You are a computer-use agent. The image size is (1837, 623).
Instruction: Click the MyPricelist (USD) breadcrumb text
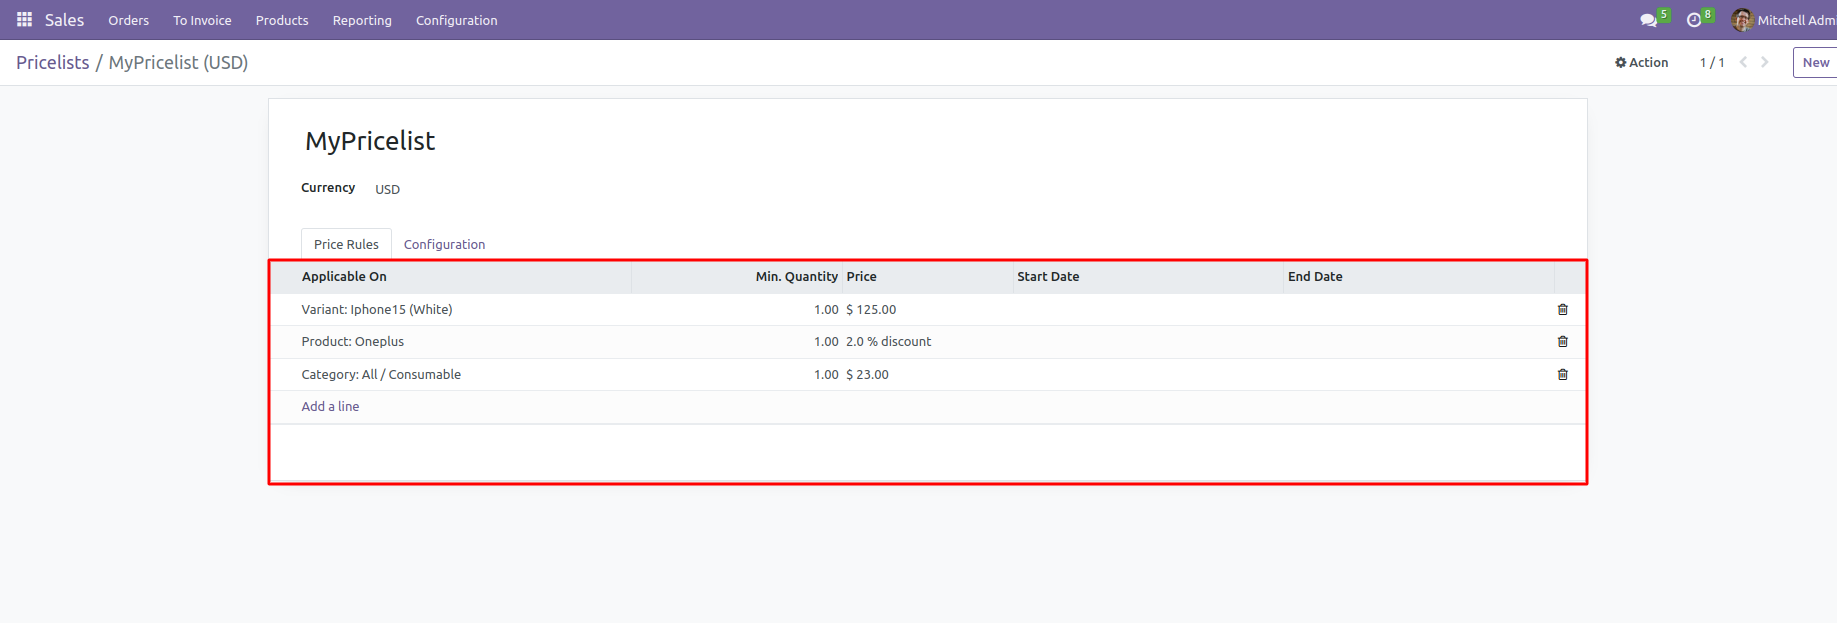[x=178, y=62]
